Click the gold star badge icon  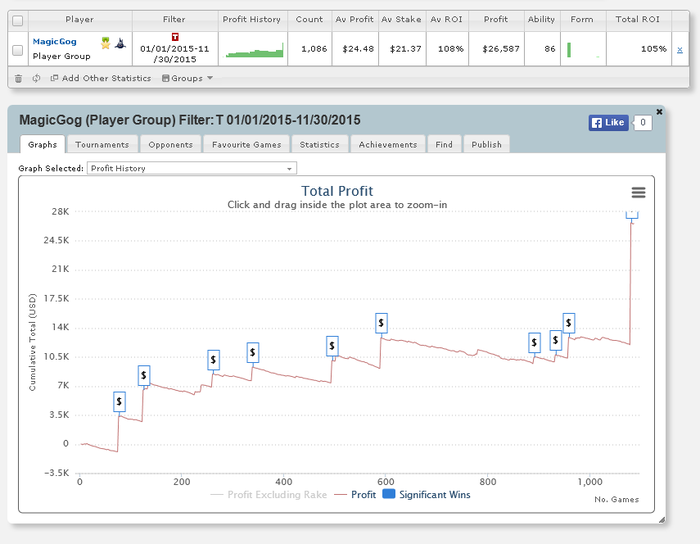[105, 43]
